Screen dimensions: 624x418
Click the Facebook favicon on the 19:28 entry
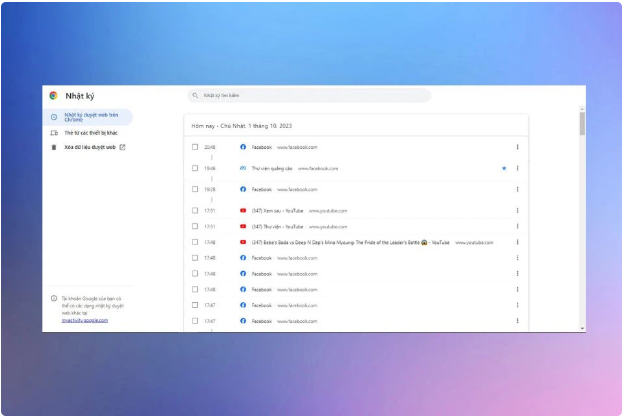click(243, 189)
